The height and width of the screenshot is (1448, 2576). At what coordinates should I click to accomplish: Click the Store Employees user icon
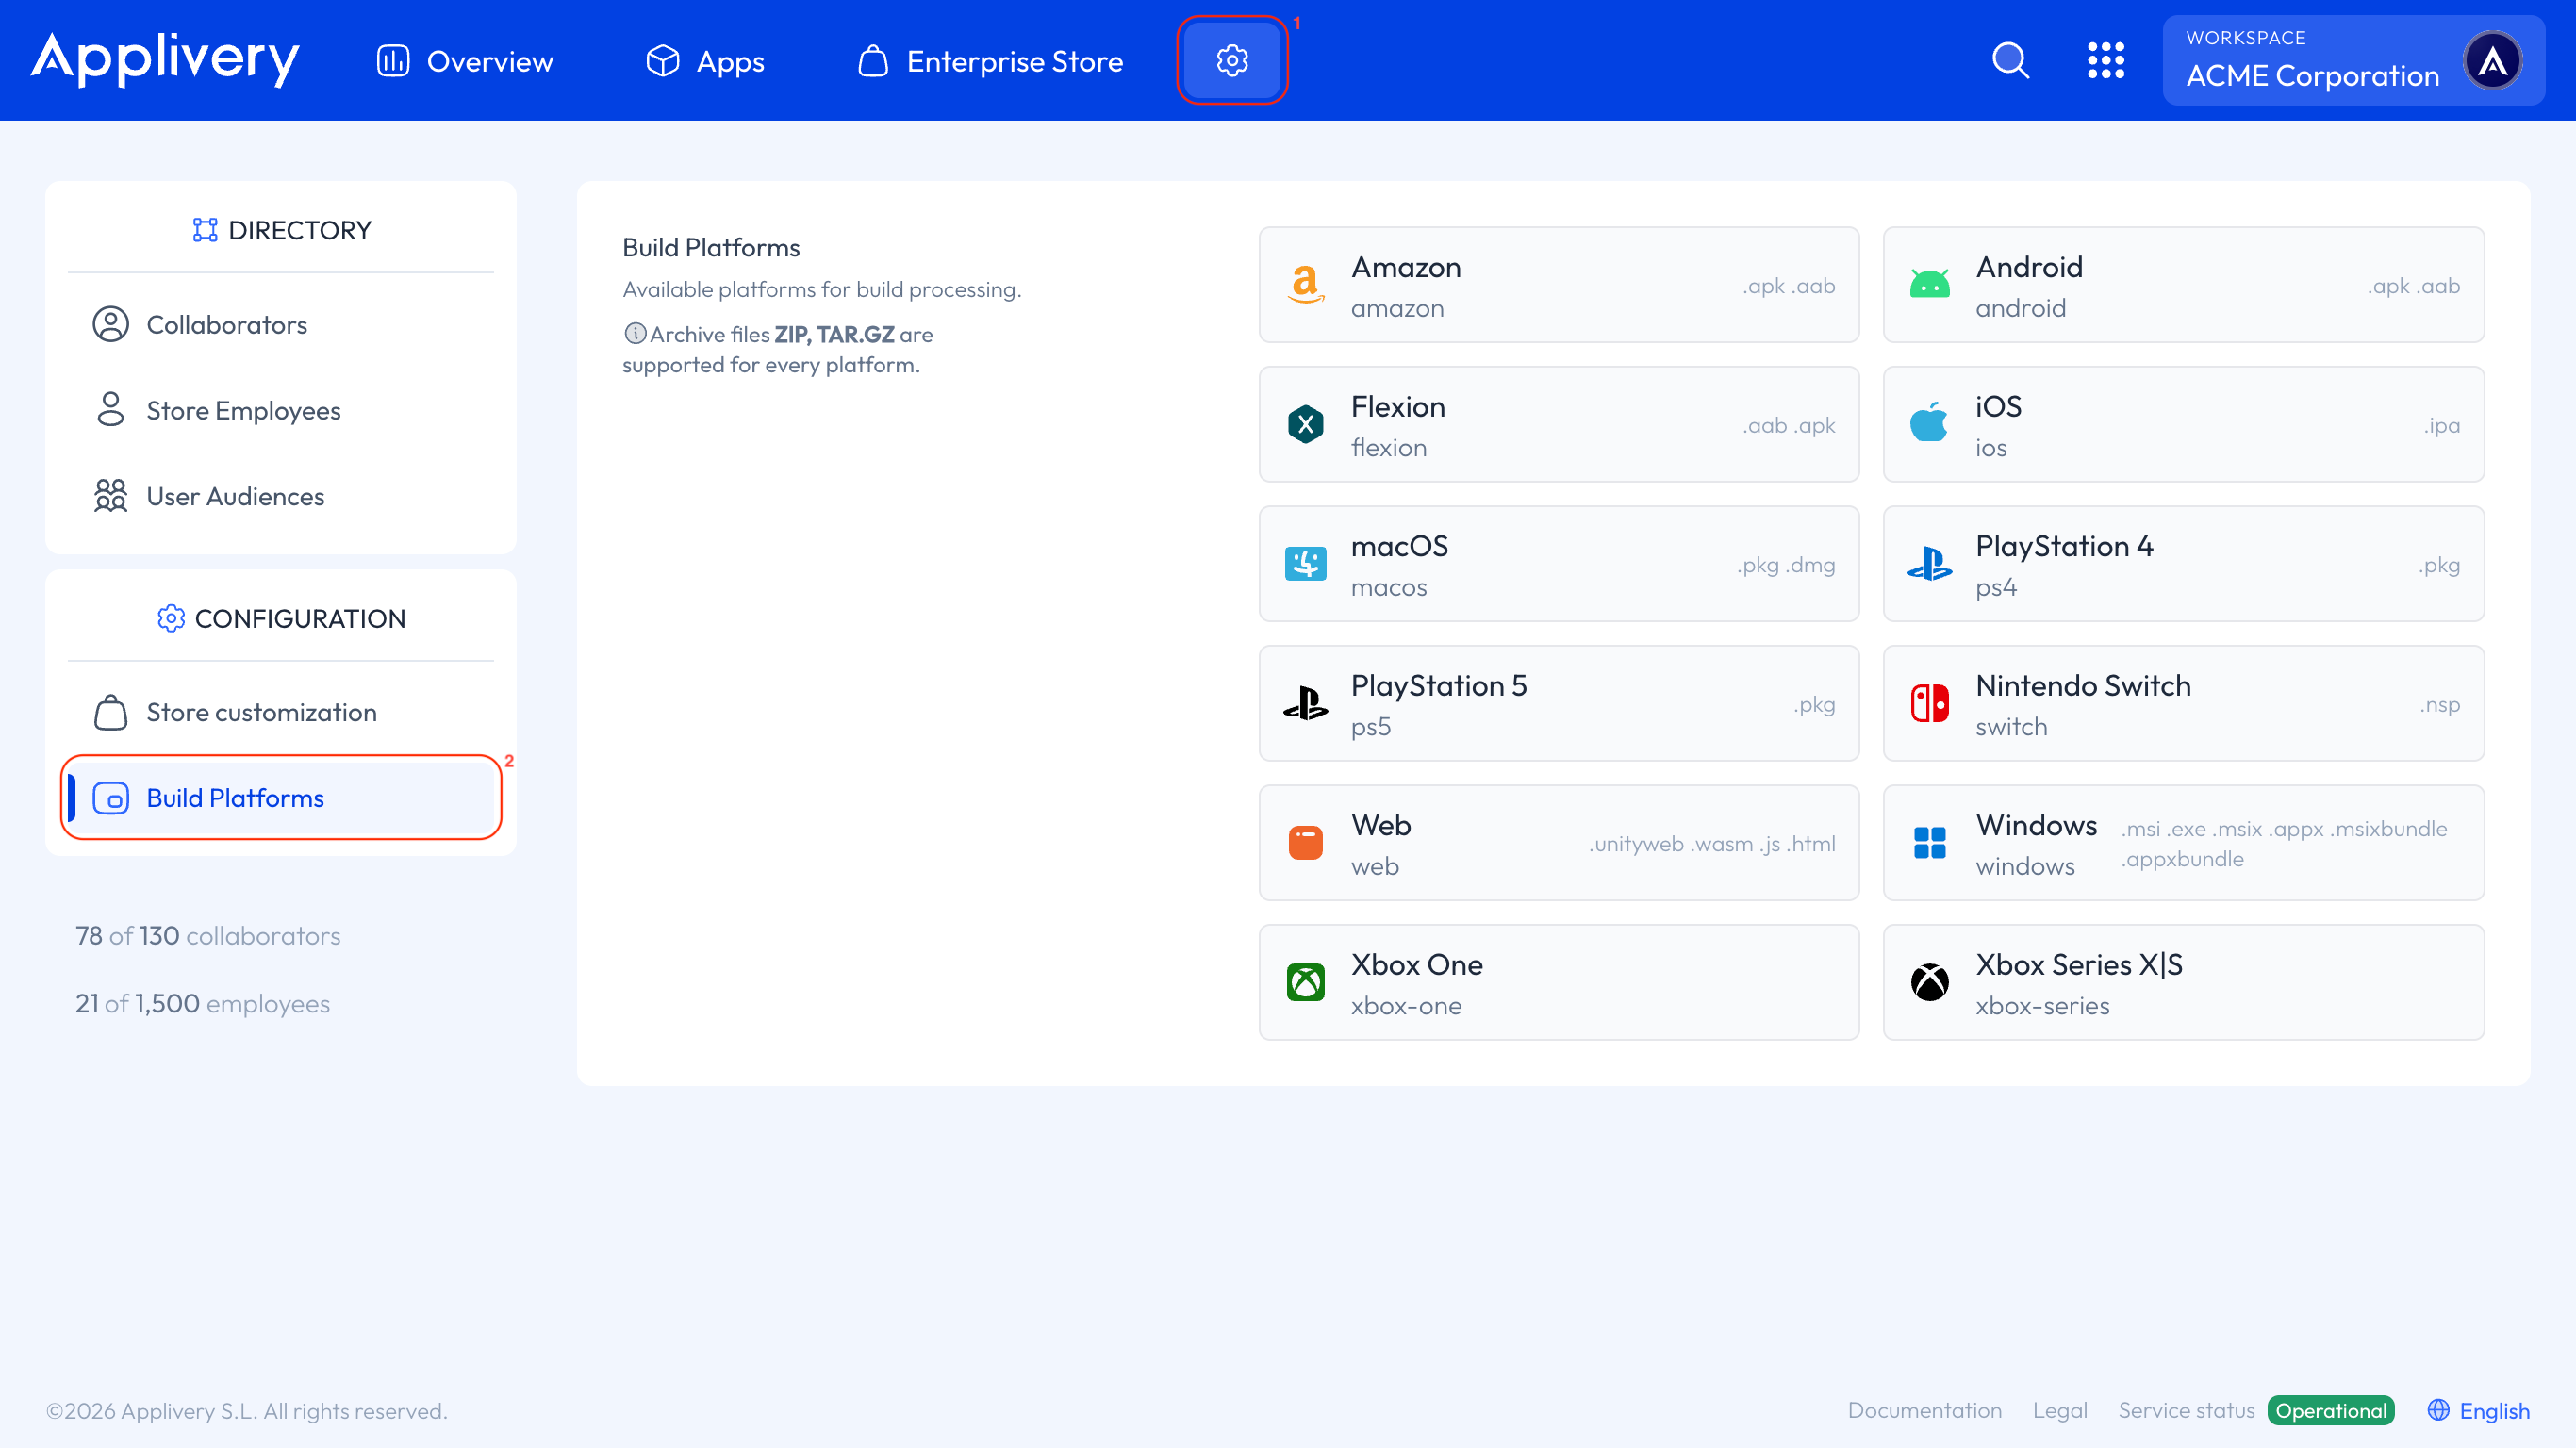point(110,410)
